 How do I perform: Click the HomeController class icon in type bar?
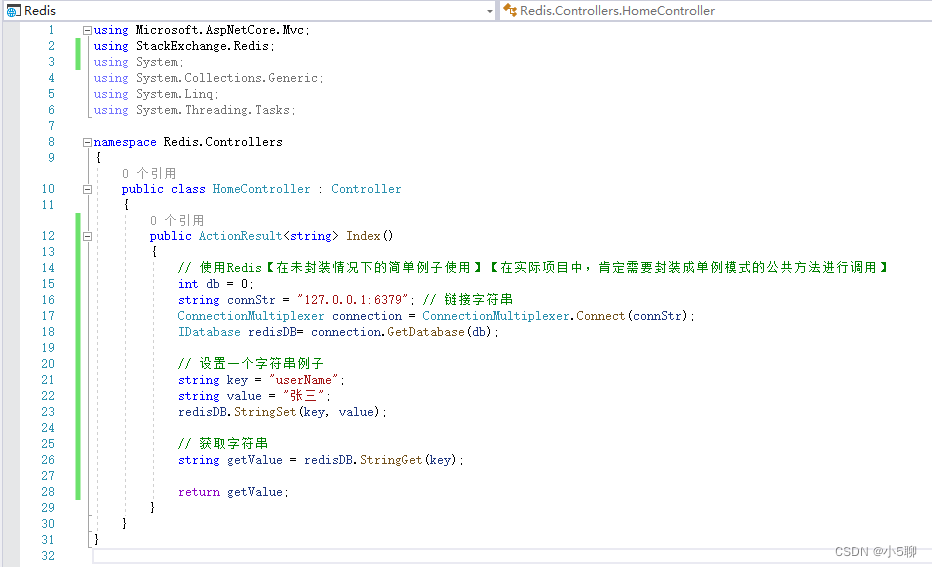point(511,10)
